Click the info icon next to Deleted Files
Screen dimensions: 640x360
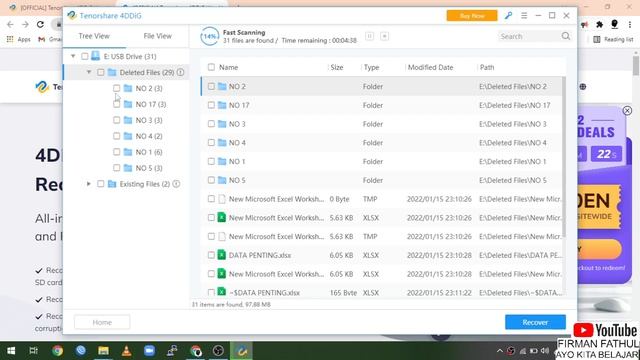[x=180, y=72]
